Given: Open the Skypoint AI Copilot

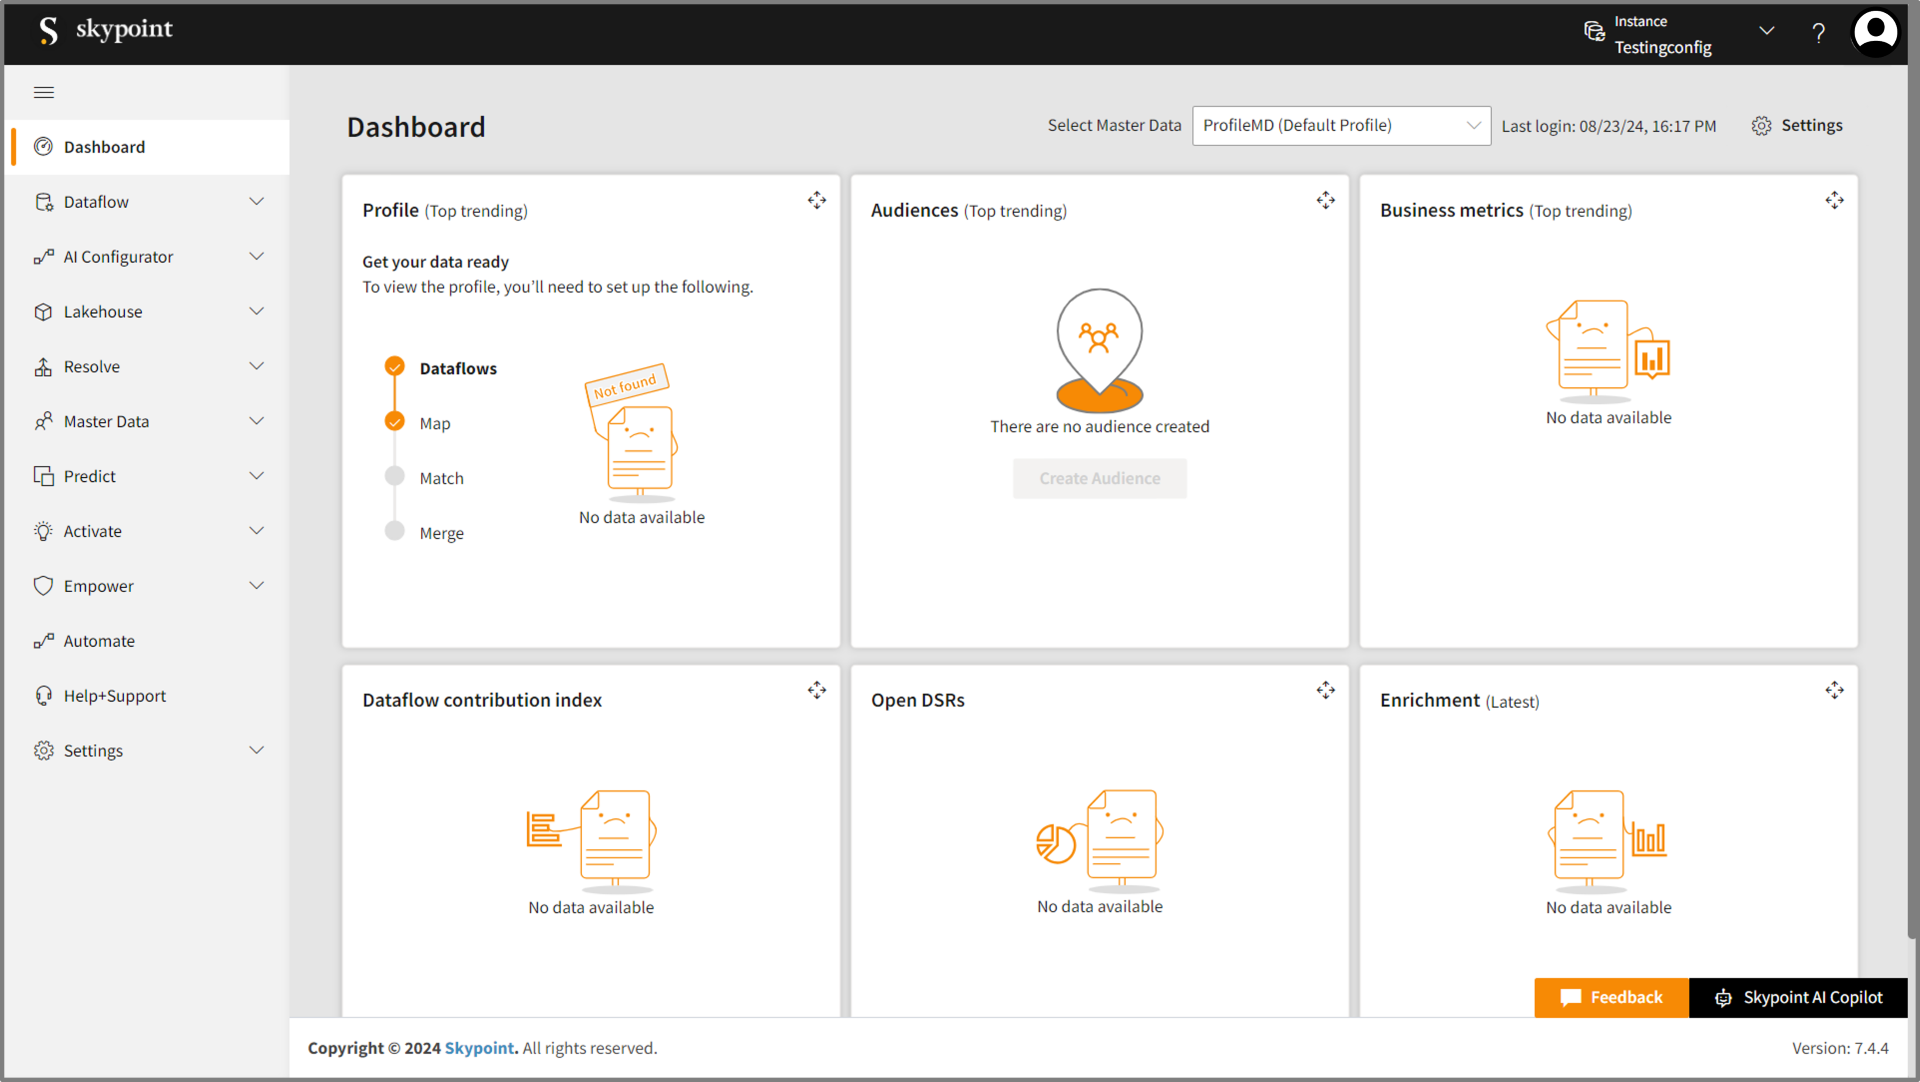Looking at the screenshot, I should click(1798, 997).
